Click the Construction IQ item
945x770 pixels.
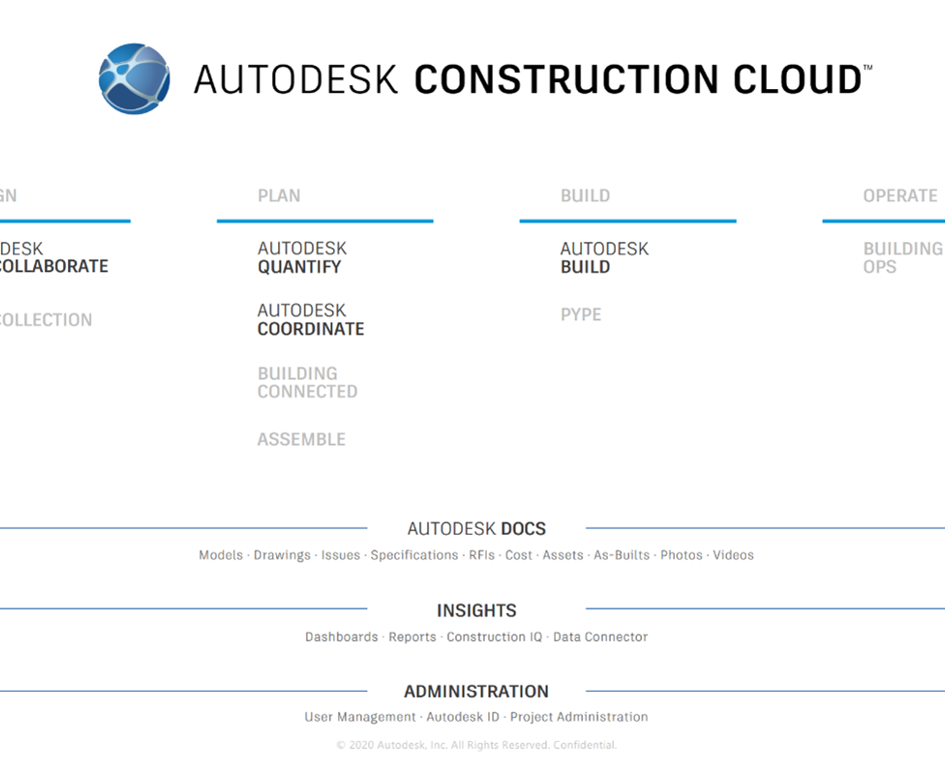494,637
